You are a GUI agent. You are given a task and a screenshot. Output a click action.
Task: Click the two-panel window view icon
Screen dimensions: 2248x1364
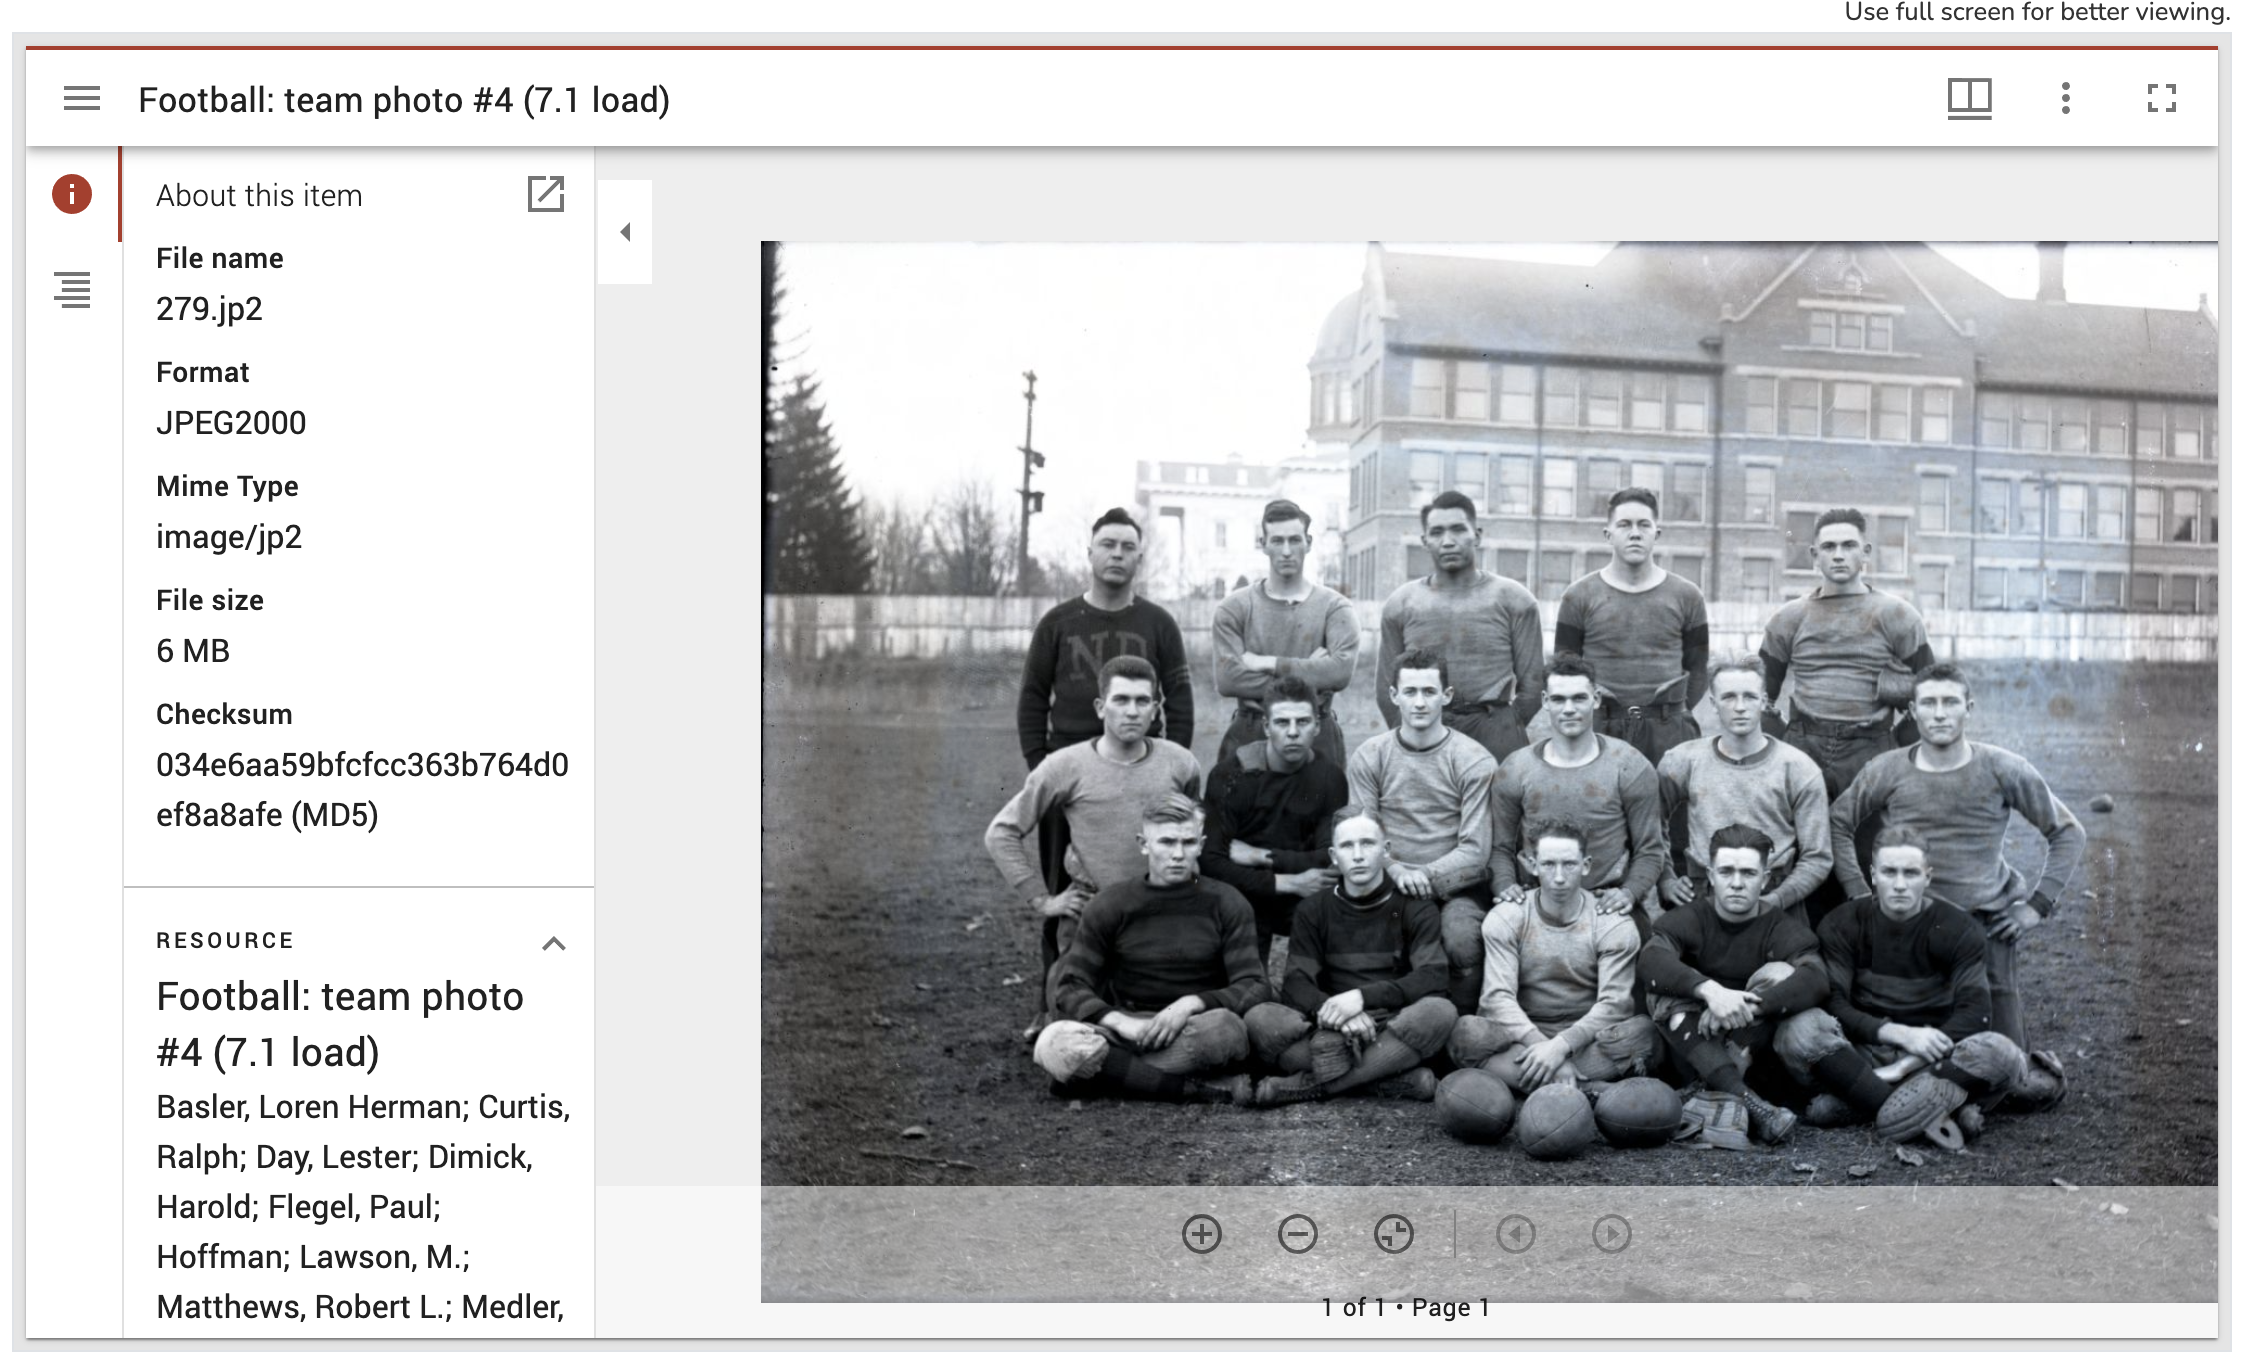(1969, 99)
